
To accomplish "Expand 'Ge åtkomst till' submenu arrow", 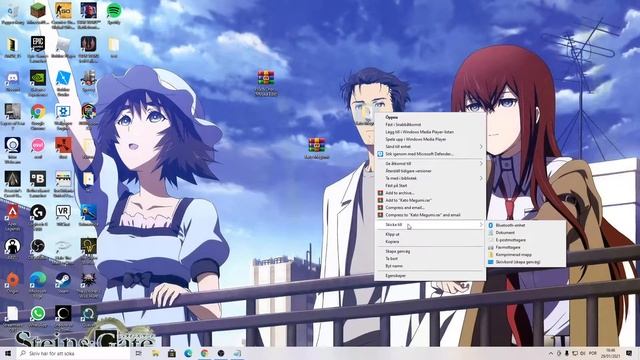I will coord(481,163).
